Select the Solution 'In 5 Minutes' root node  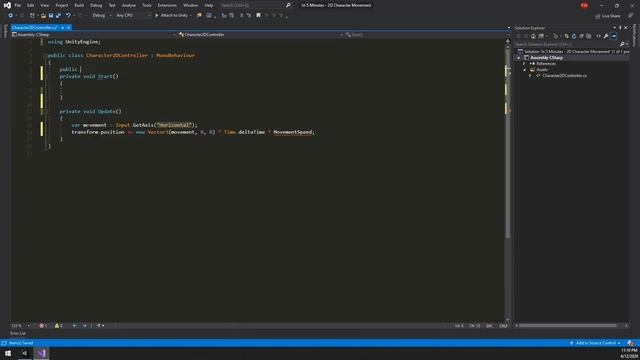point(573,51)
